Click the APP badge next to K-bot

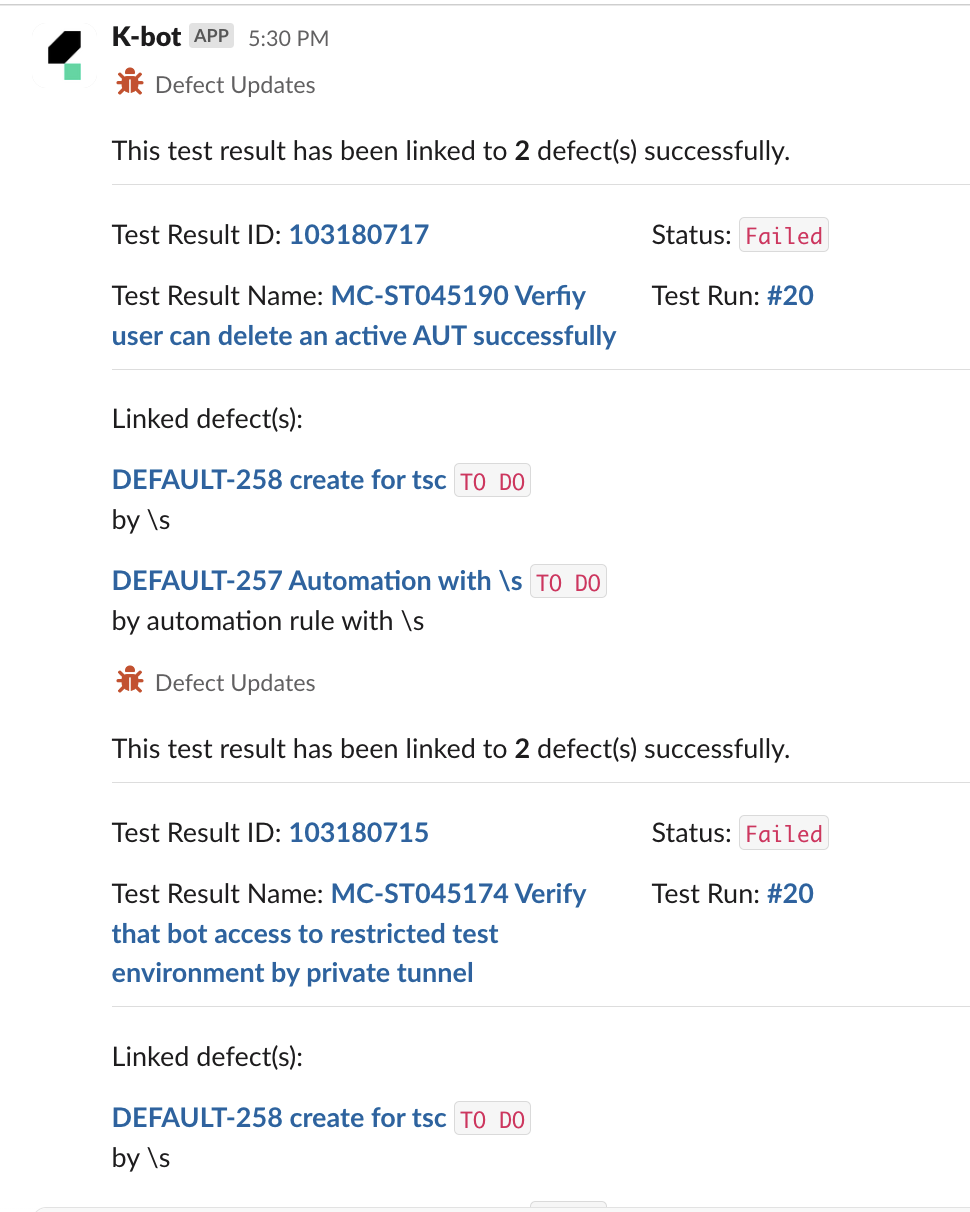click(x=211, y=35)
